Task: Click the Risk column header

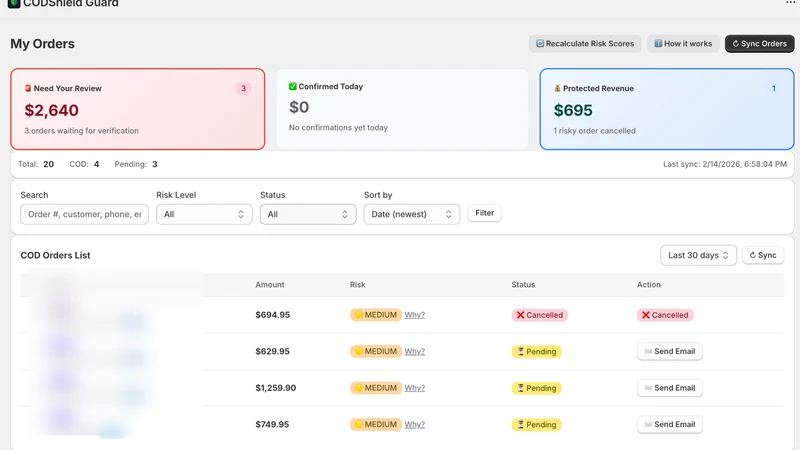Action: tap(358, 285)
